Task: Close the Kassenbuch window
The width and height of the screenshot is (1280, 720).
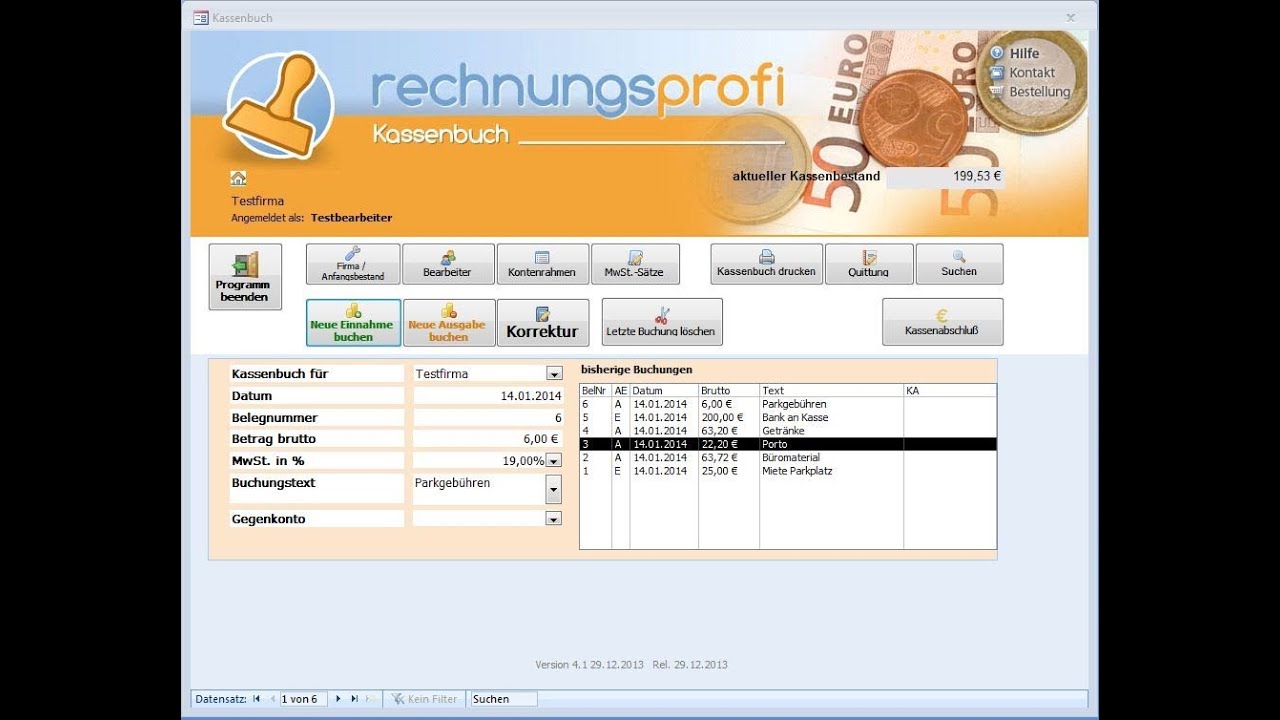Action: pos(1070,17)
